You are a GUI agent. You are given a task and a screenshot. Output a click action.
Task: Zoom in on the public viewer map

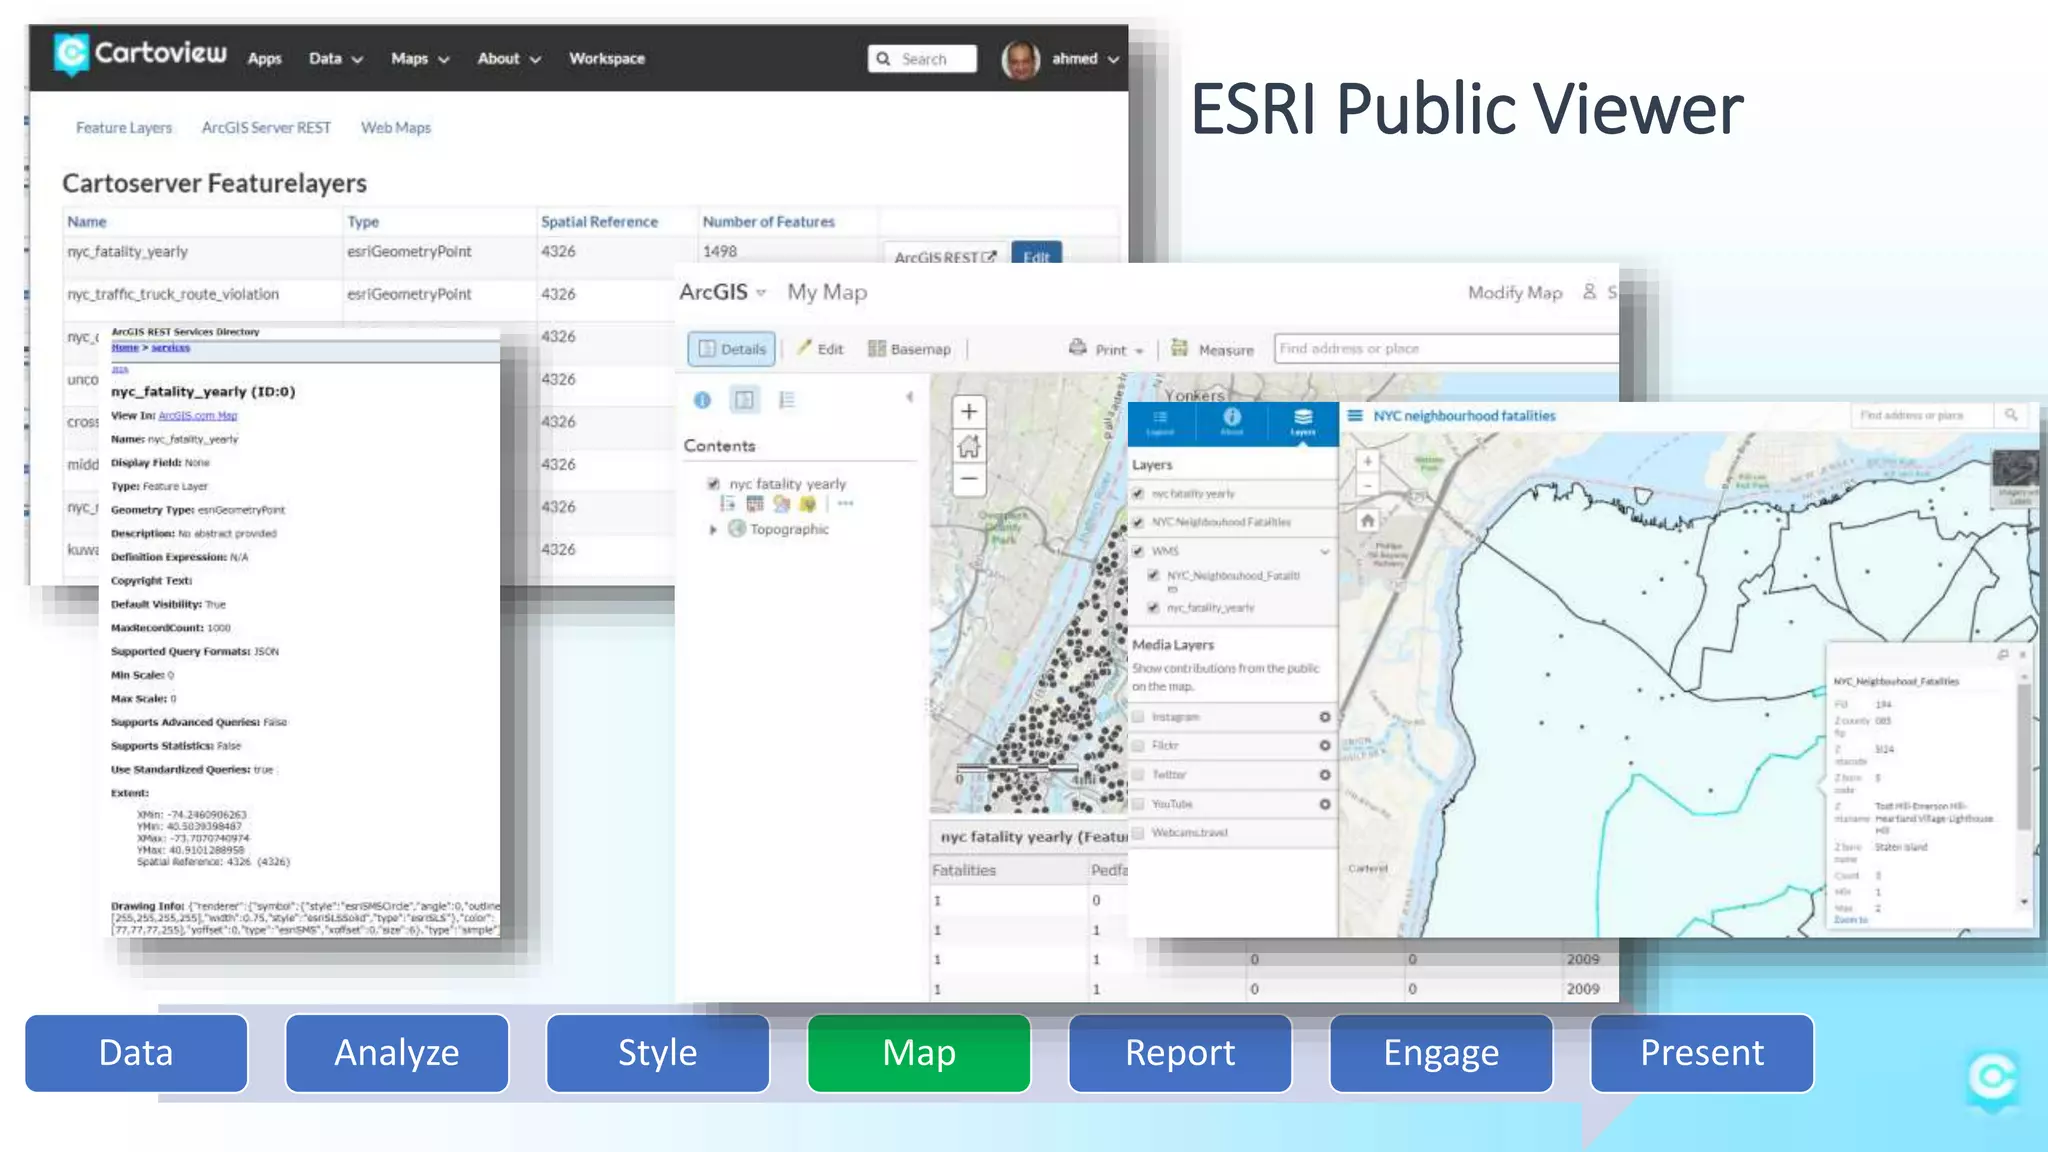(1367, 461)
